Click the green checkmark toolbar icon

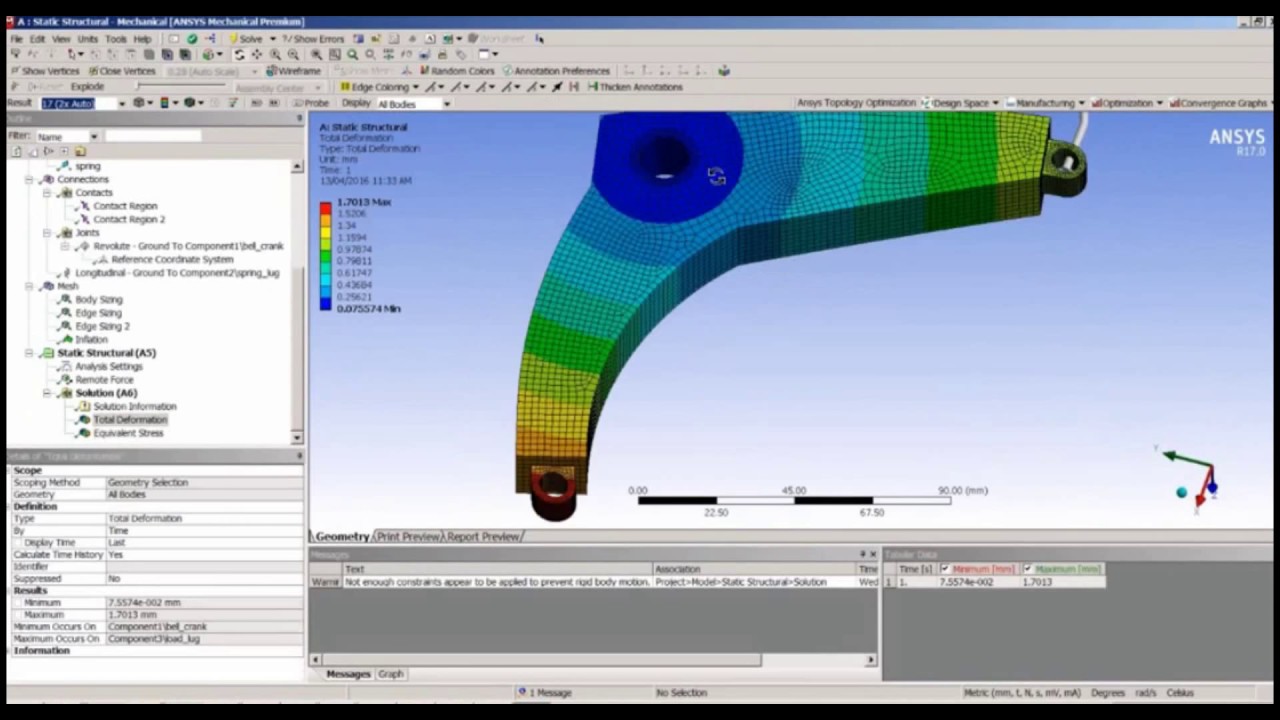click(192, 39)
